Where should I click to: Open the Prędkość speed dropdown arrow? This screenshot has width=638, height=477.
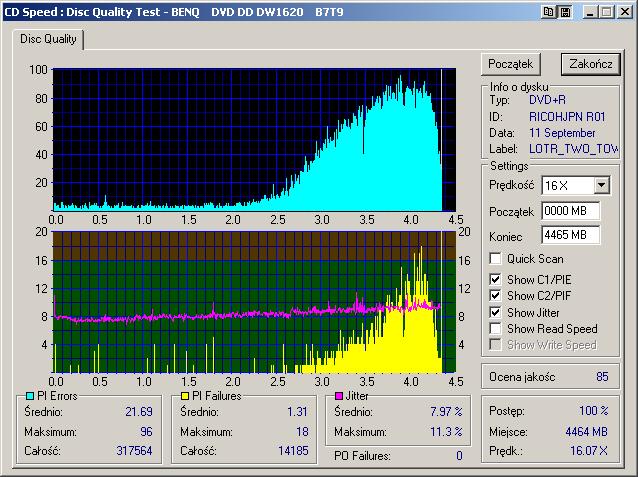[x=601, y=186]
